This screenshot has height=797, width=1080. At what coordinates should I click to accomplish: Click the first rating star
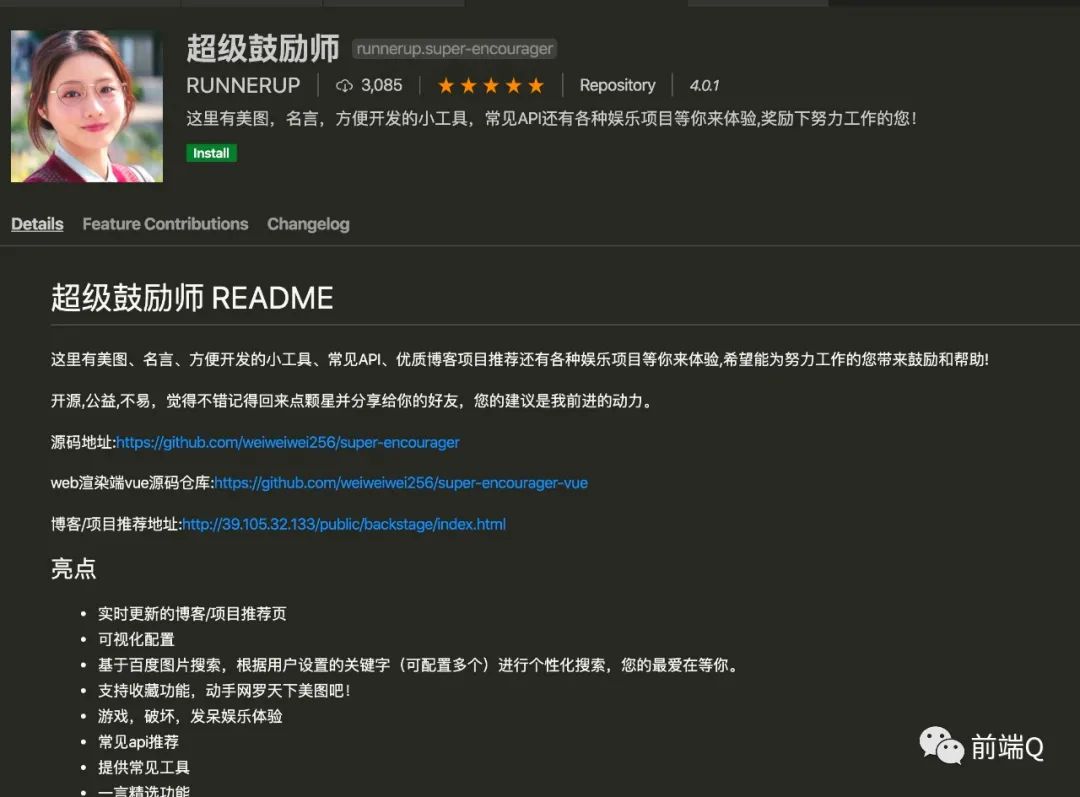point(446,85)
